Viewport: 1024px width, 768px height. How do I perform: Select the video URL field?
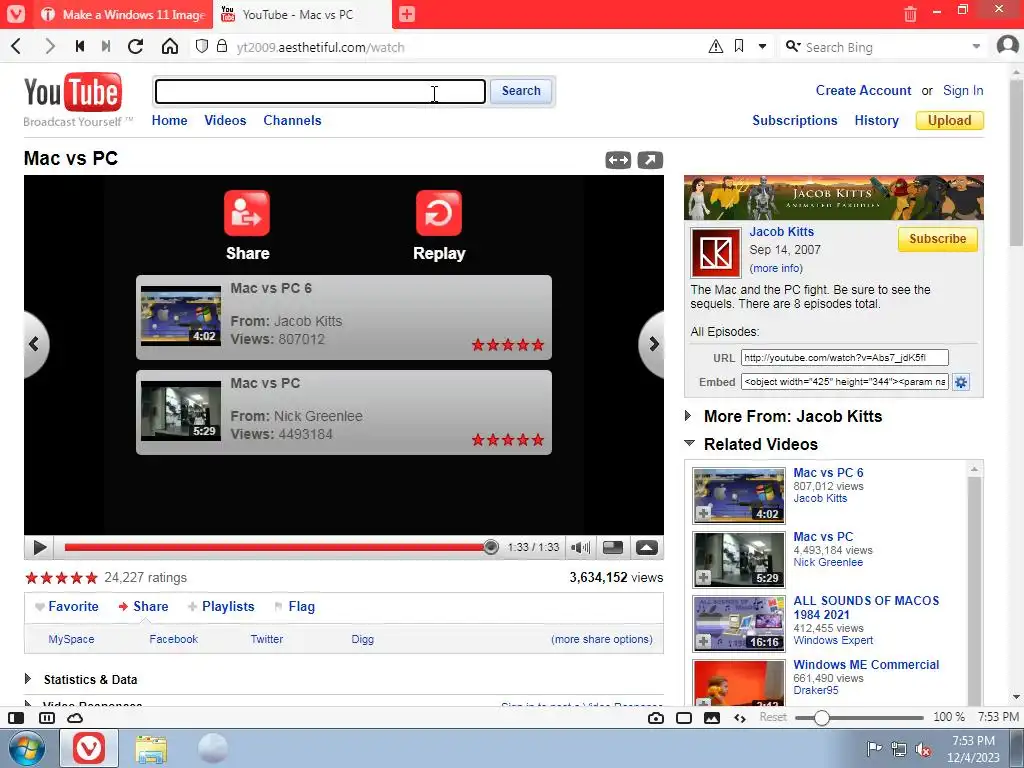point(844,357)
